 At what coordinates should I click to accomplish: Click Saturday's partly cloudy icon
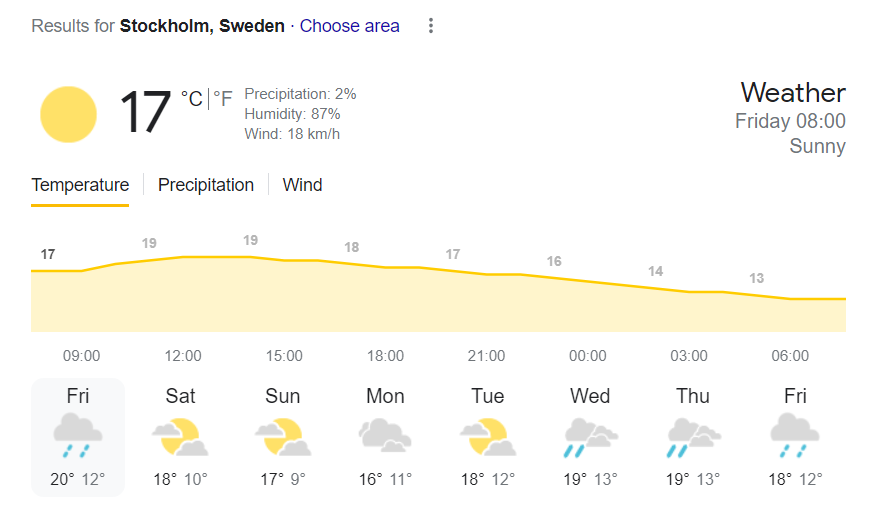tap(180, 437)
